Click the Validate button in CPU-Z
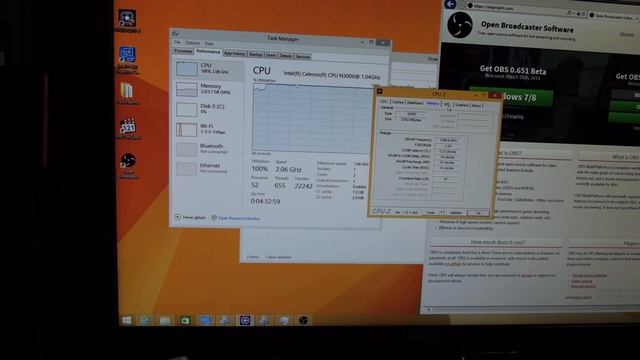640x360 pixels. (456, 213)
